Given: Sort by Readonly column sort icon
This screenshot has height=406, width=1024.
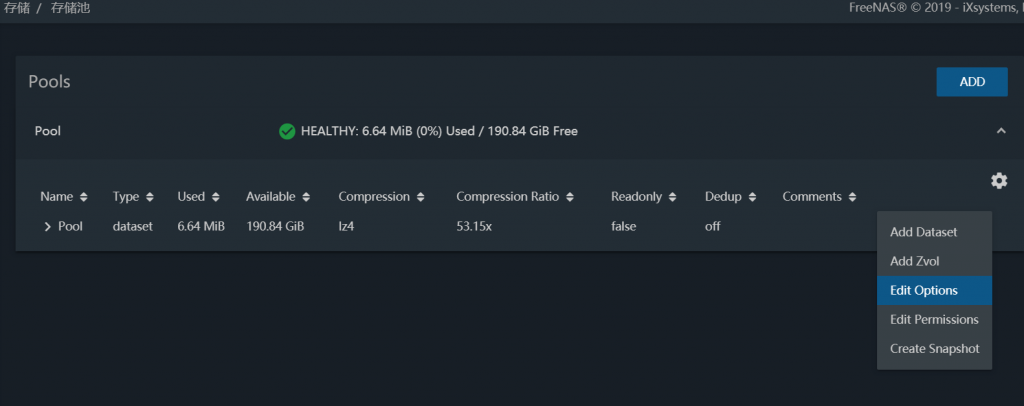Looking at the screenshot, I should point(672,197).
